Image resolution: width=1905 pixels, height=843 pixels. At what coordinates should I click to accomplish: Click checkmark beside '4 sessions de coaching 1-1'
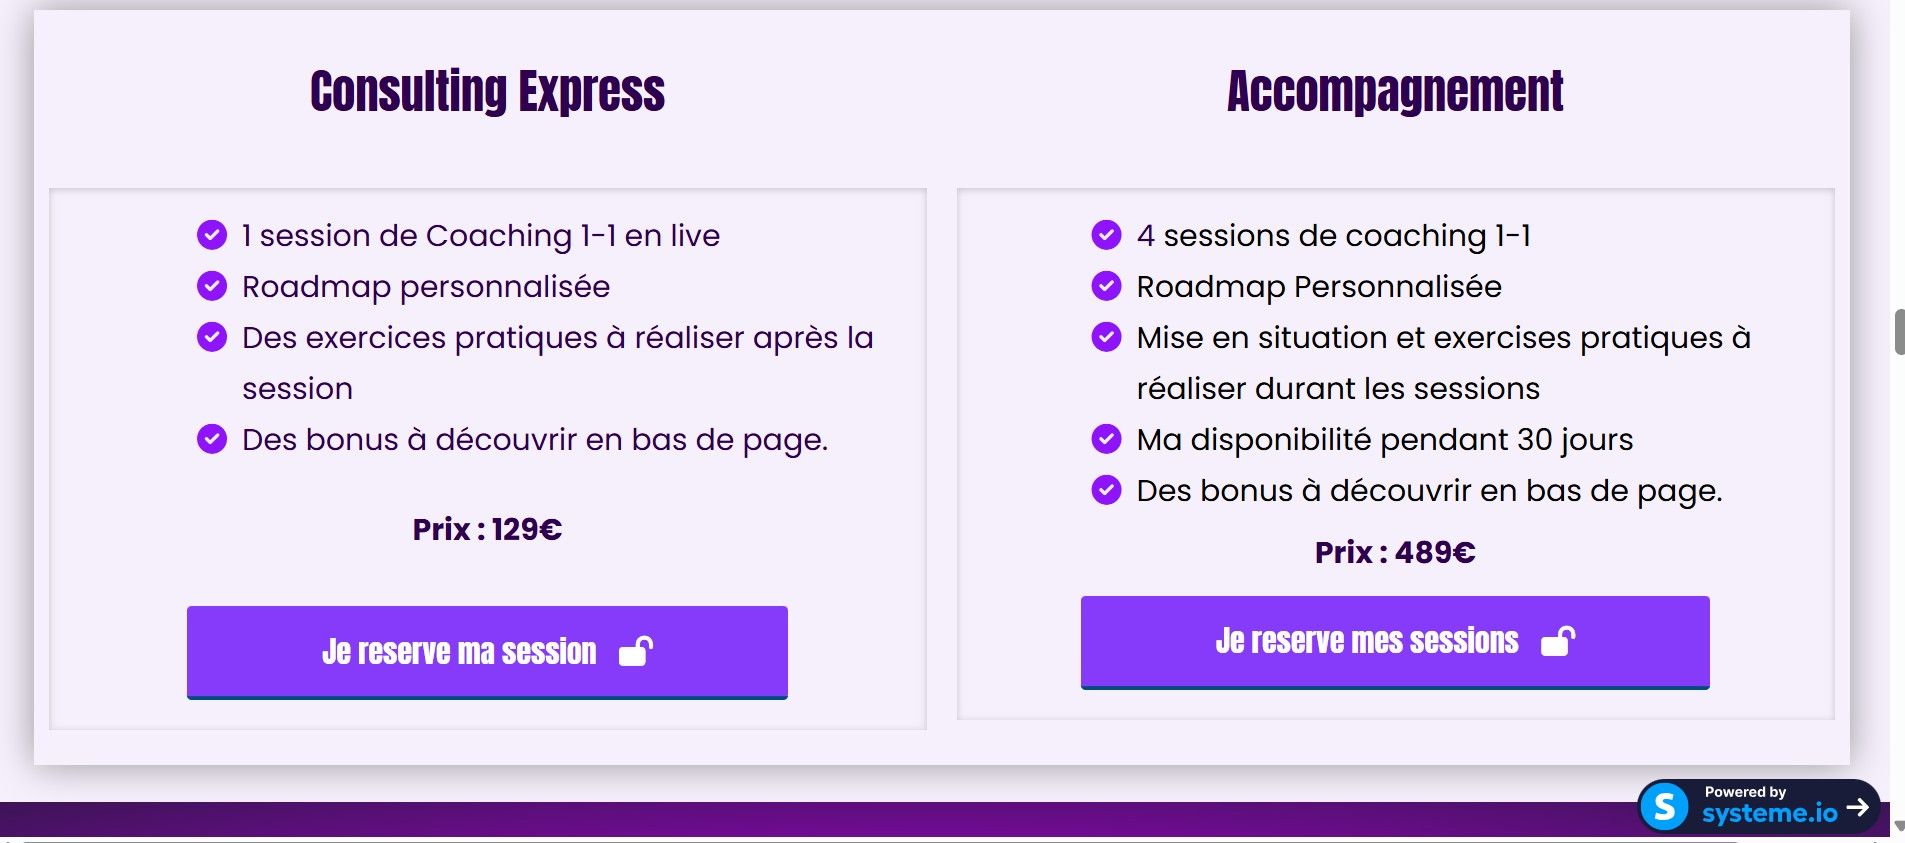(x=1106, y=235)
